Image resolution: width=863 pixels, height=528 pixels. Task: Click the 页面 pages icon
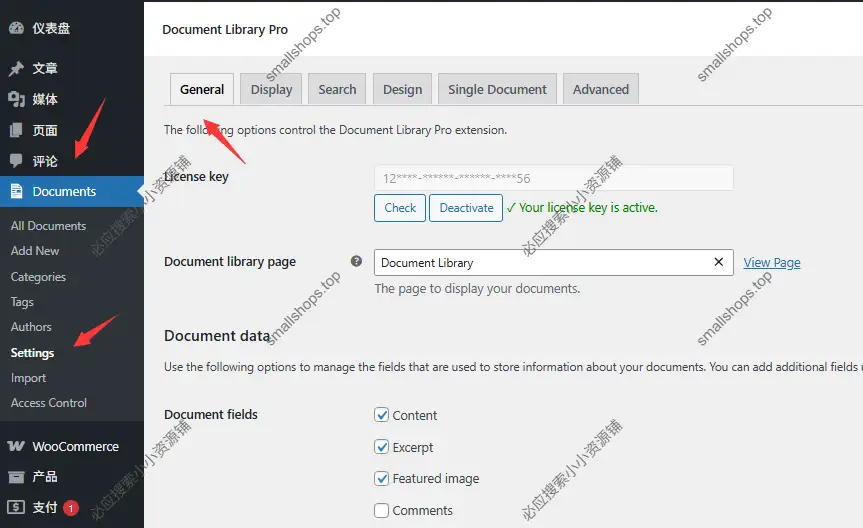click(x=17, y=130)
